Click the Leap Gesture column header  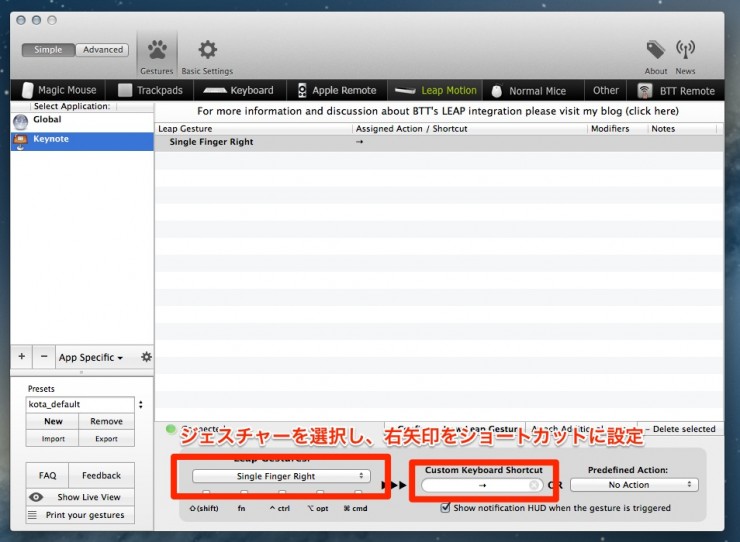coord(253,128)
